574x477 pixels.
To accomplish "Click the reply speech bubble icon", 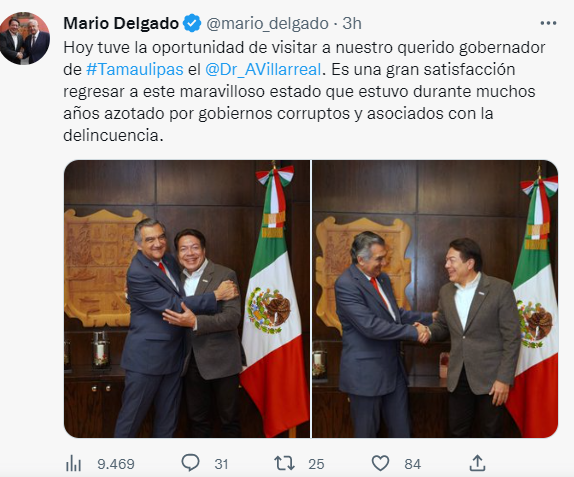I will click(x=190, y=463).
